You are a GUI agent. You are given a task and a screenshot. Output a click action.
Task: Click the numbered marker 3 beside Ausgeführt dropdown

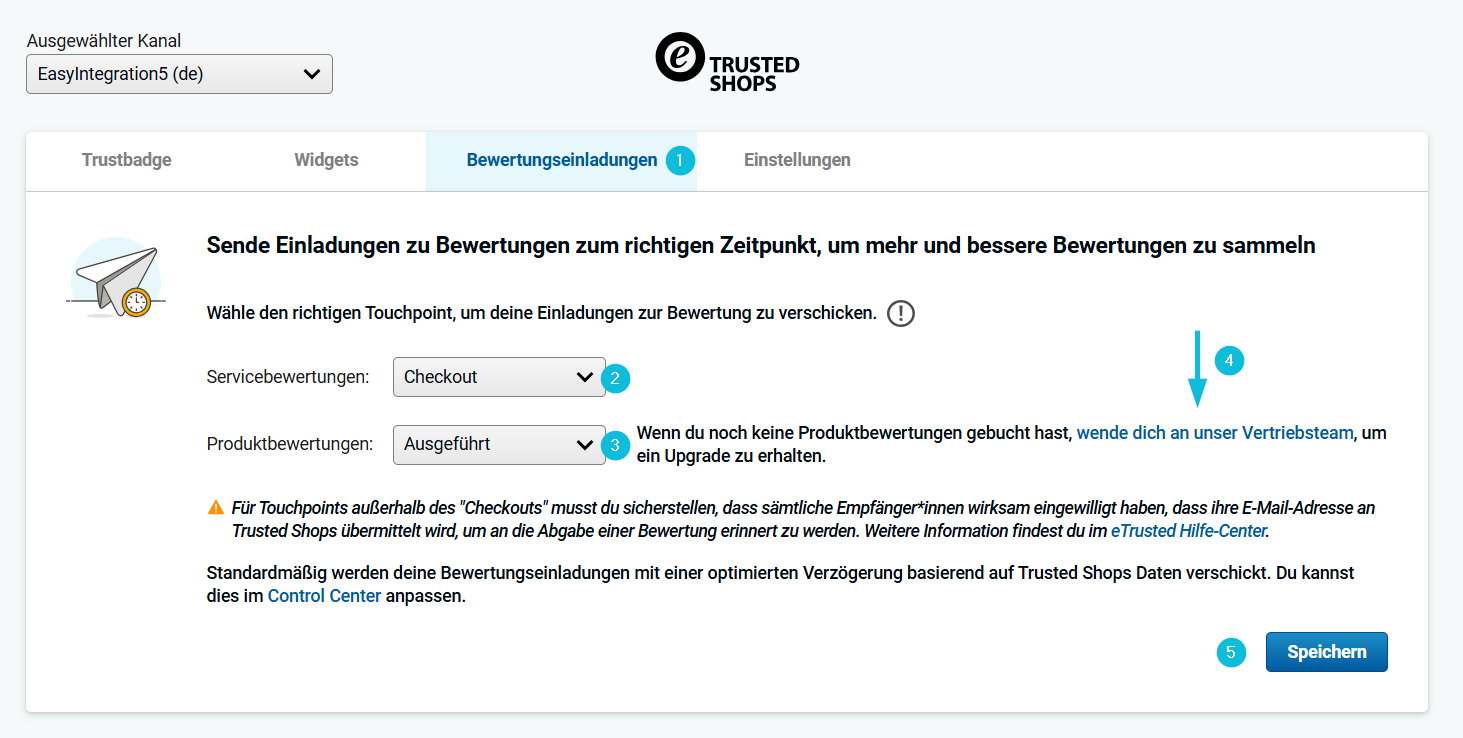coord(615,445)
